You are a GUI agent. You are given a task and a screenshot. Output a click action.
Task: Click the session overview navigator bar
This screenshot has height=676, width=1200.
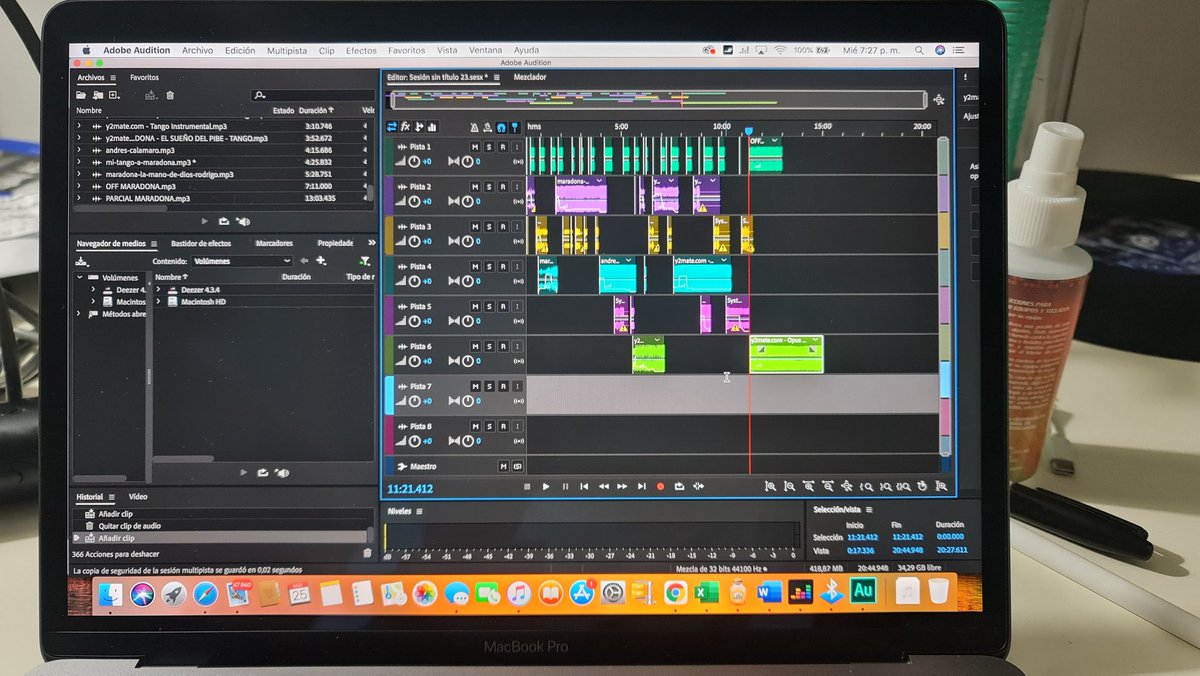pyautogui.click(x=658, y=99)
